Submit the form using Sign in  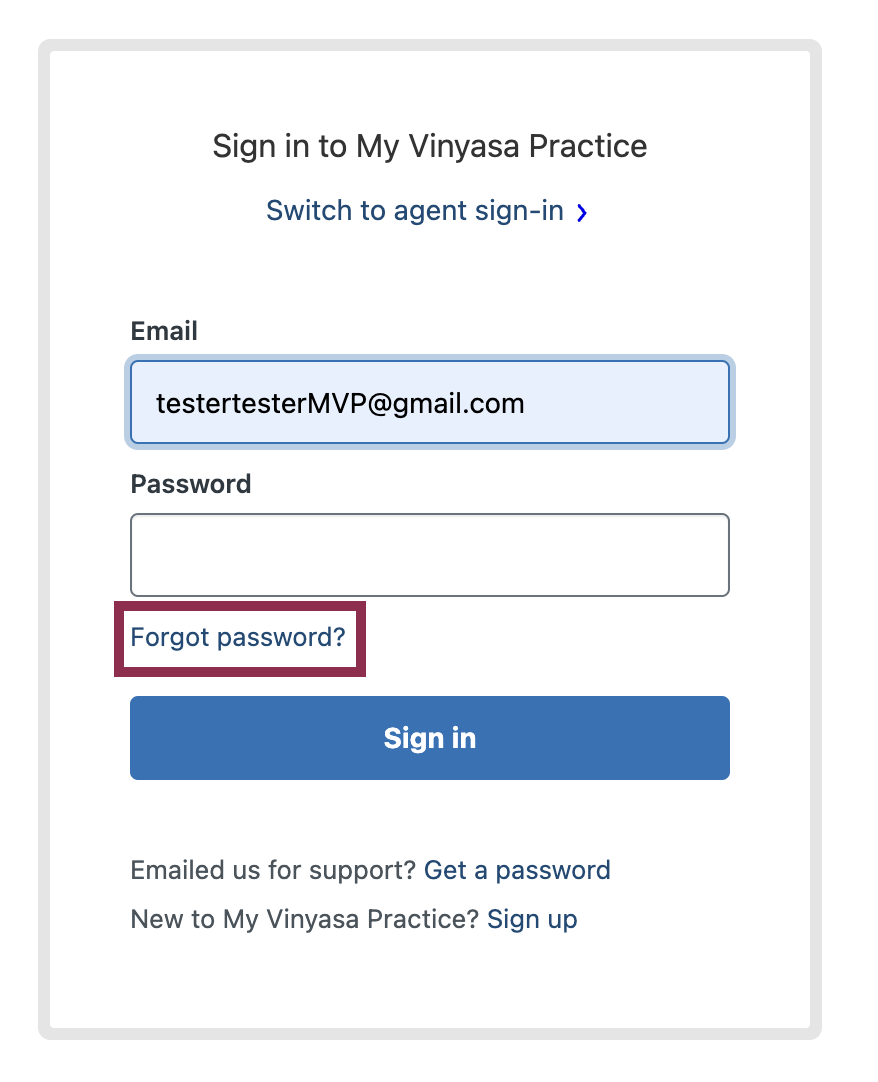429,738
